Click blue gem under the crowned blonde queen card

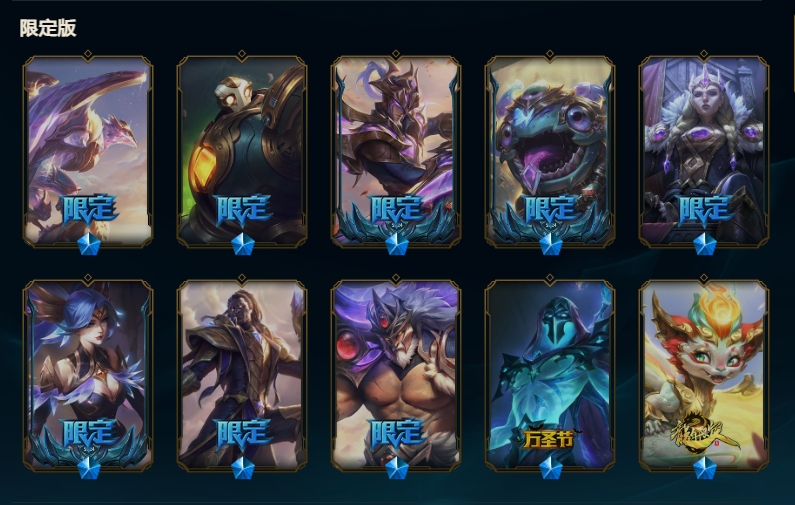pyautogui.click(x=705, y=244)
